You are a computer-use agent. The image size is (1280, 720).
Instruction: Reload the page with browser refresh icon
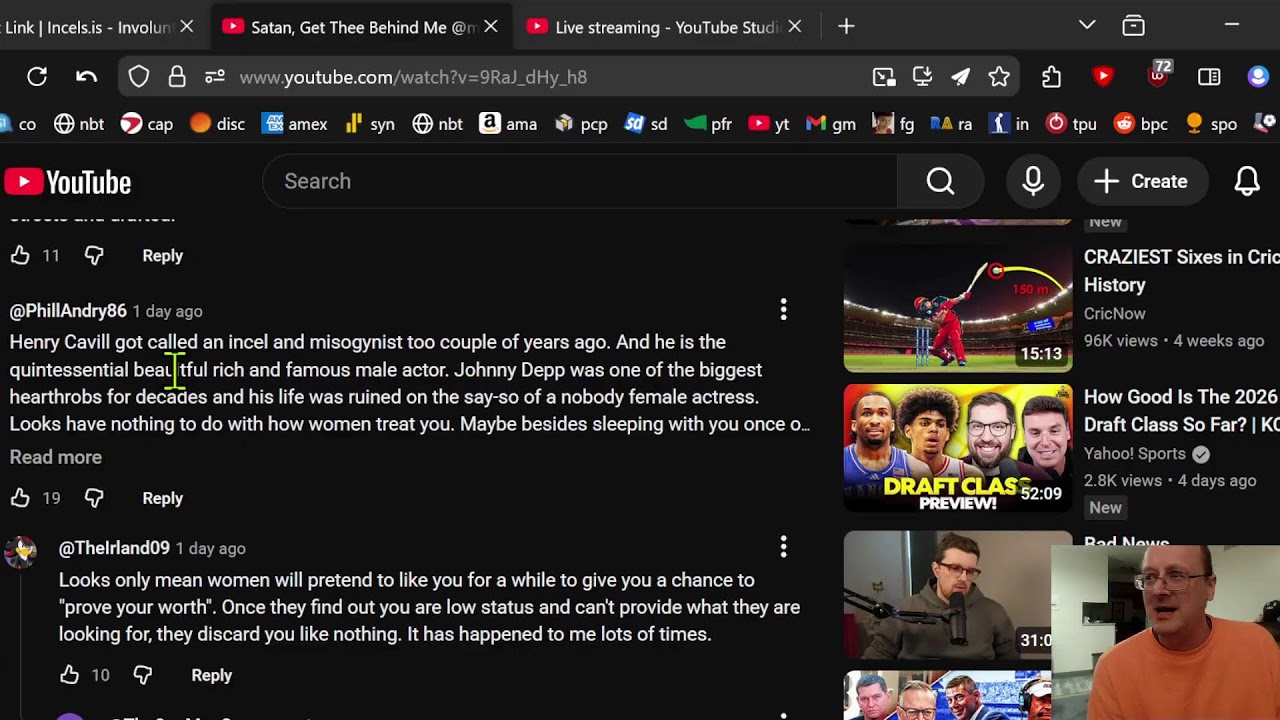[x=37, y=77]
